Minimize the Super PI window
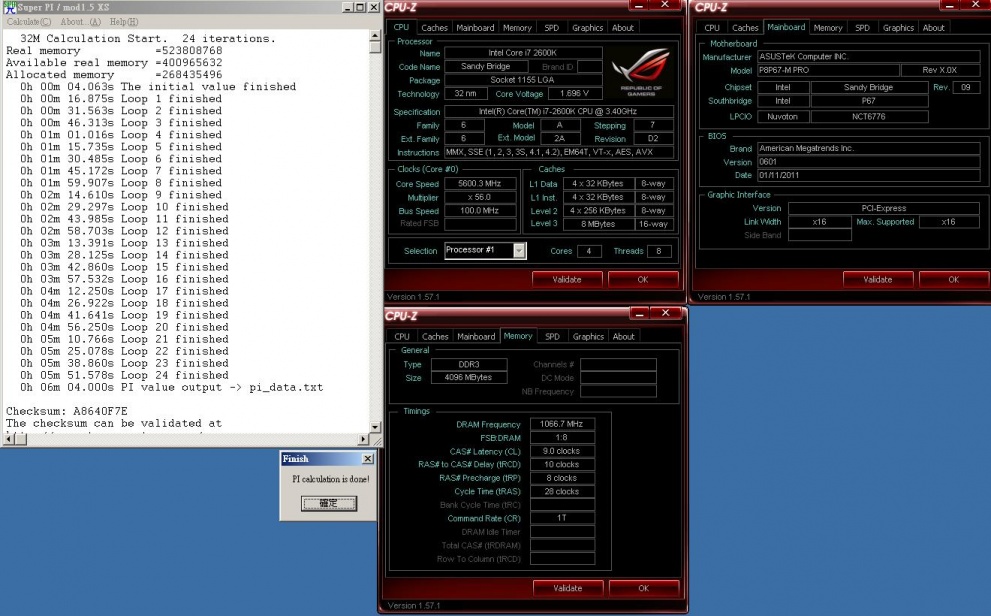Image resolution: width=991 pixels, height=616 pixels. (346, 7)
